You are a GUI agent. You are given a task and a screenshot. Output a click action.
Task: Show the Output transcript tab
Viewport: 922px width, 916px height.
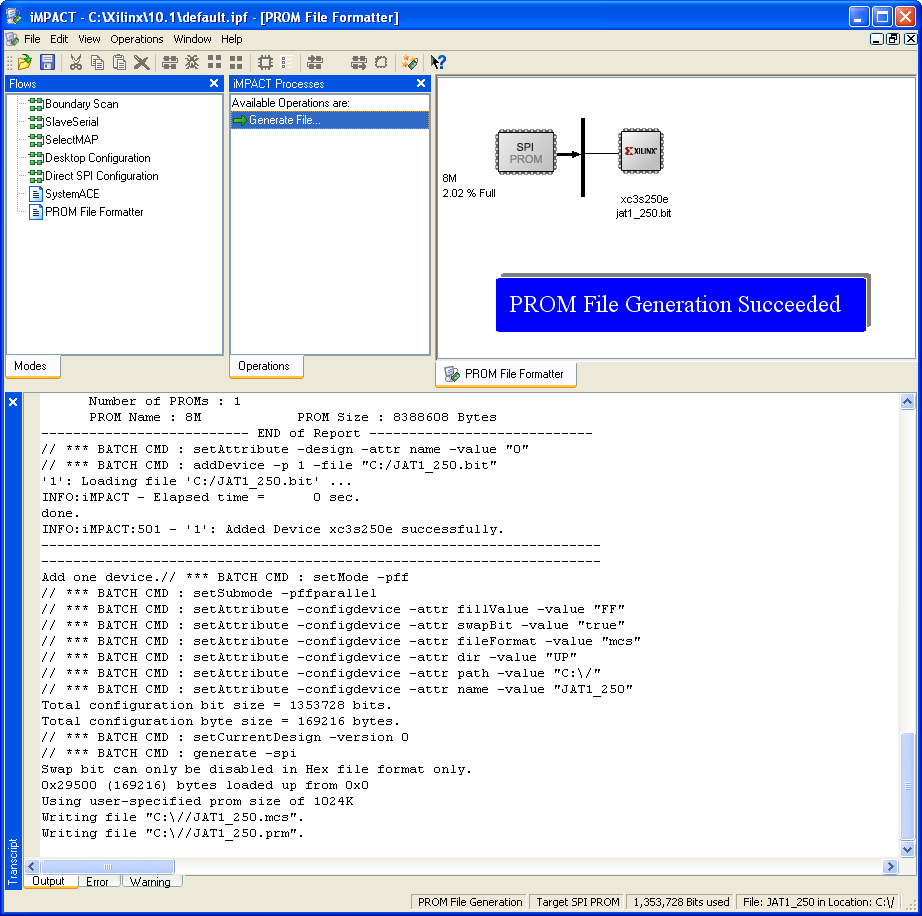[x=51, y=881]
